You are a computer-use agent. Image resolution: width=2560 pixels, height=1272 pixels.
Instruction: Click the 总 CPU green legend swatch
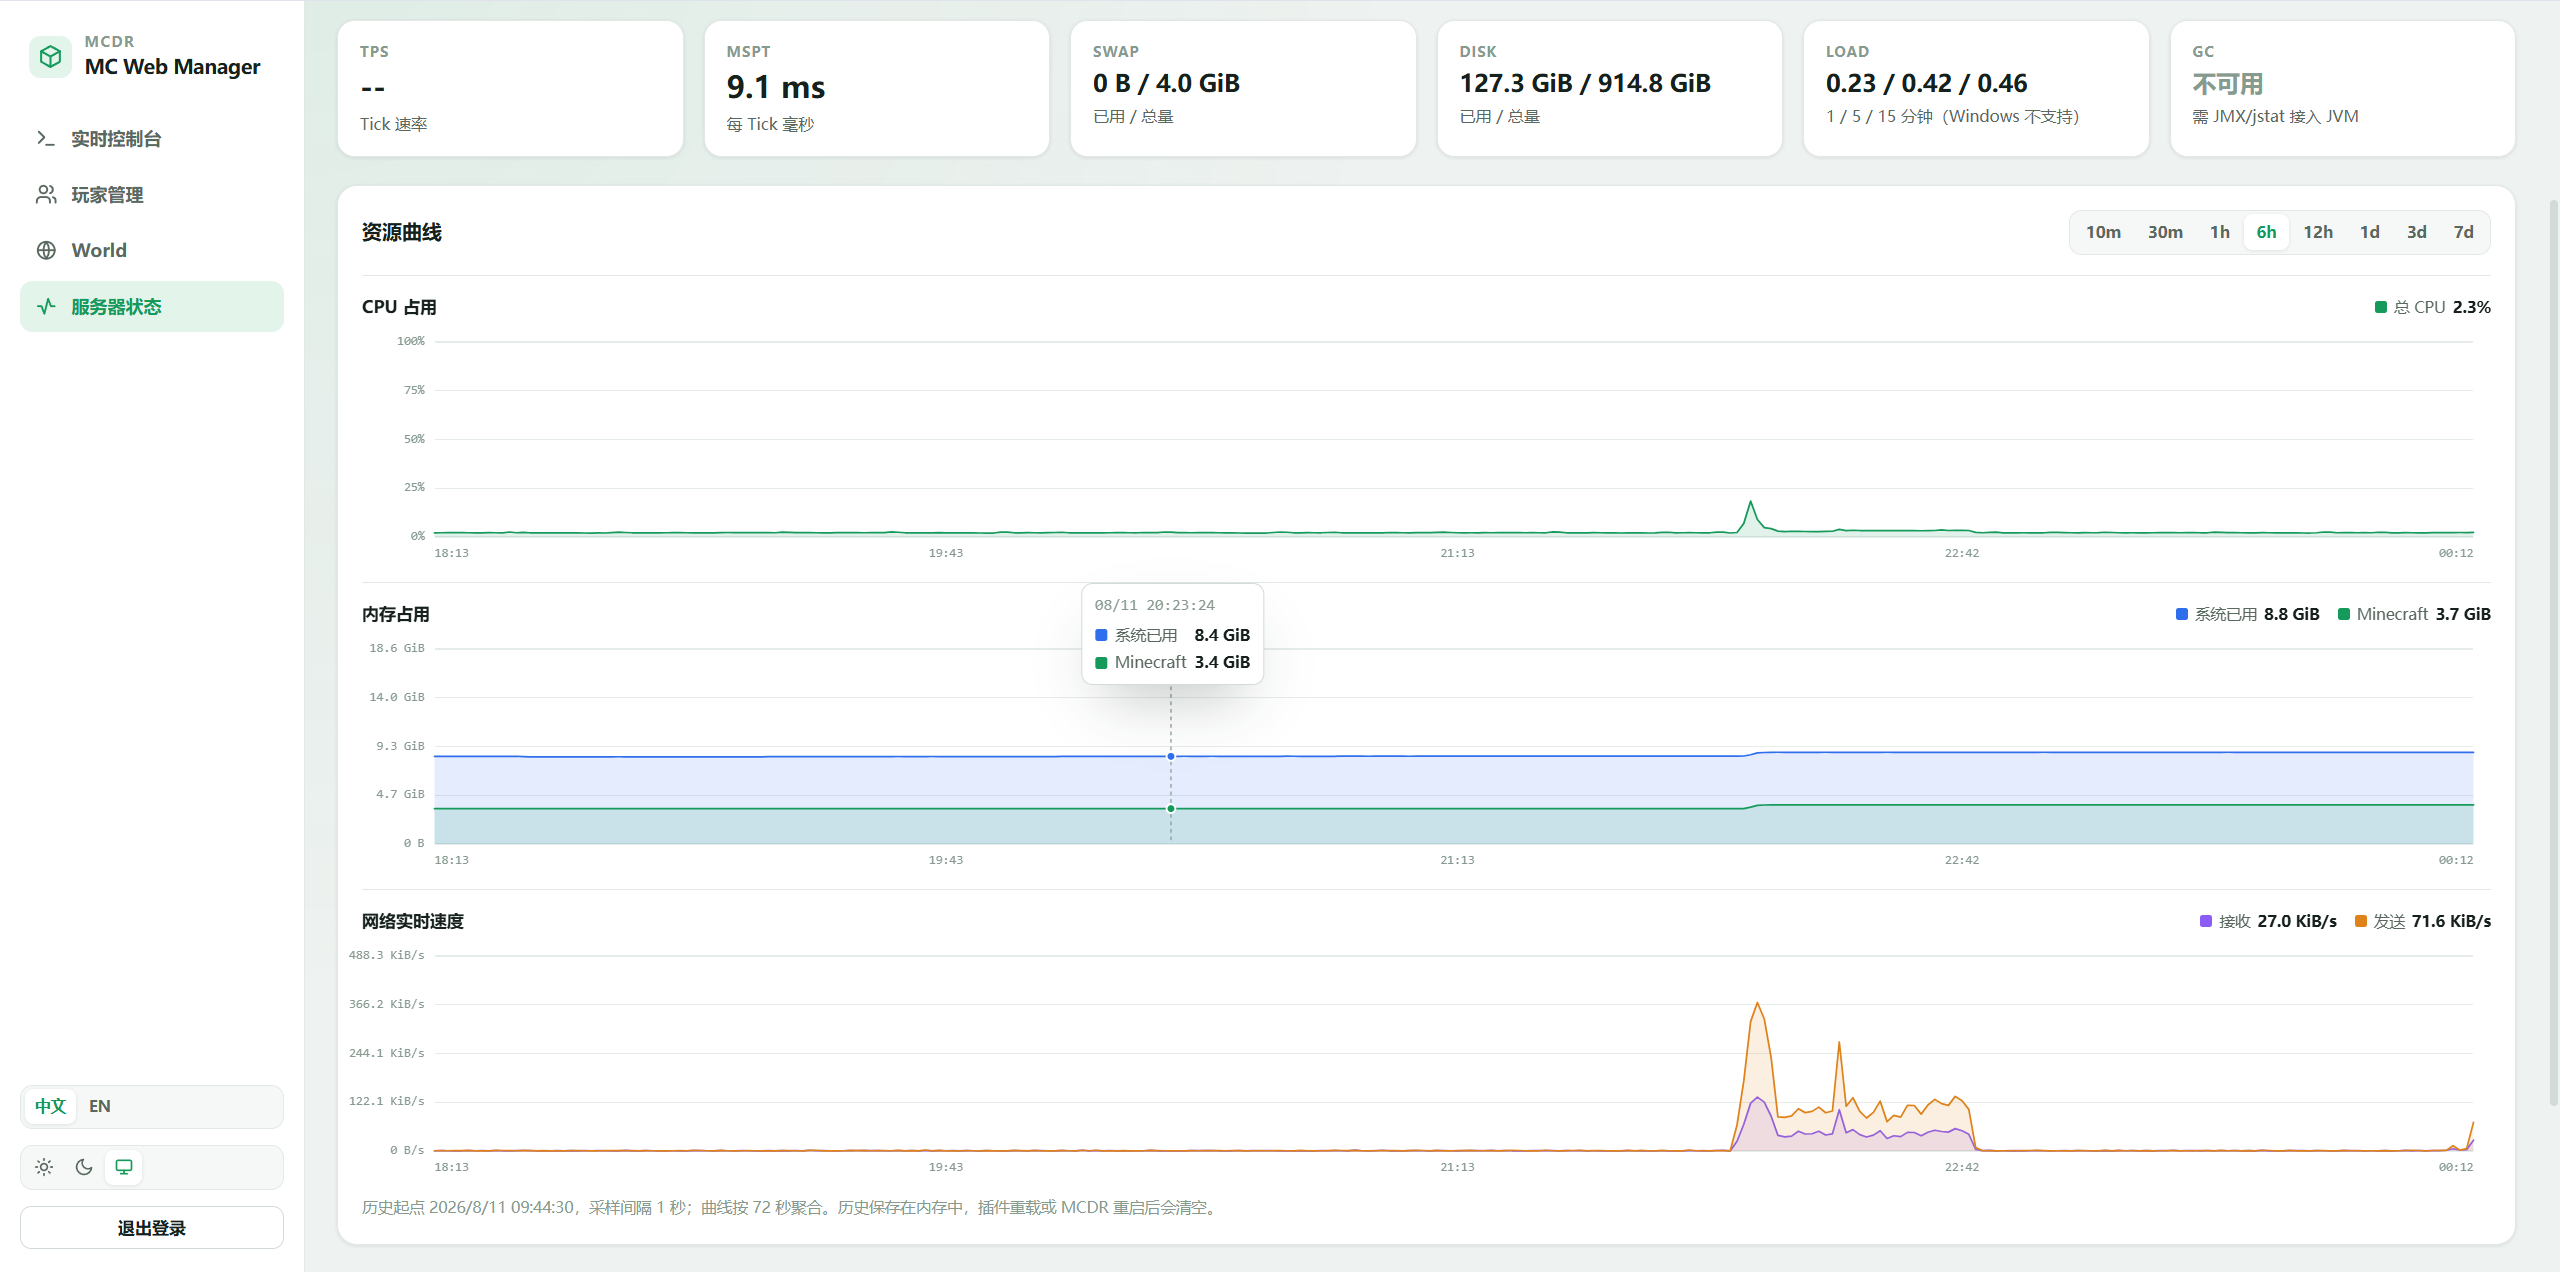coord(2381,307)
